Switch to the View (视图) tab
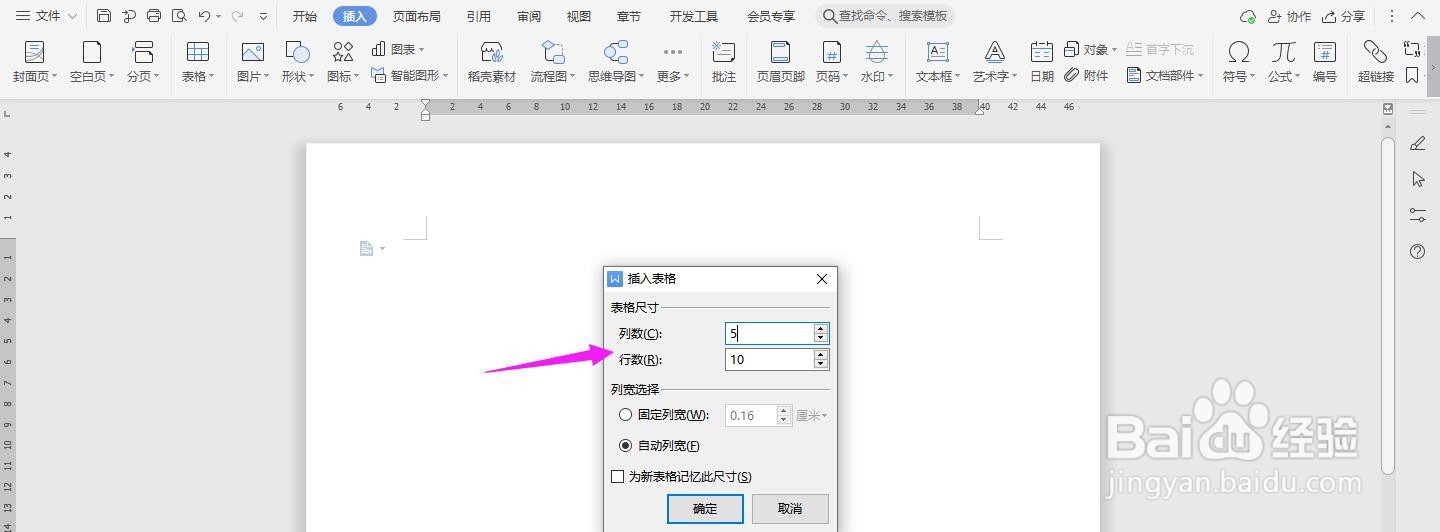The width and height of the screenshot is (1440, 532). pos(578,16)
